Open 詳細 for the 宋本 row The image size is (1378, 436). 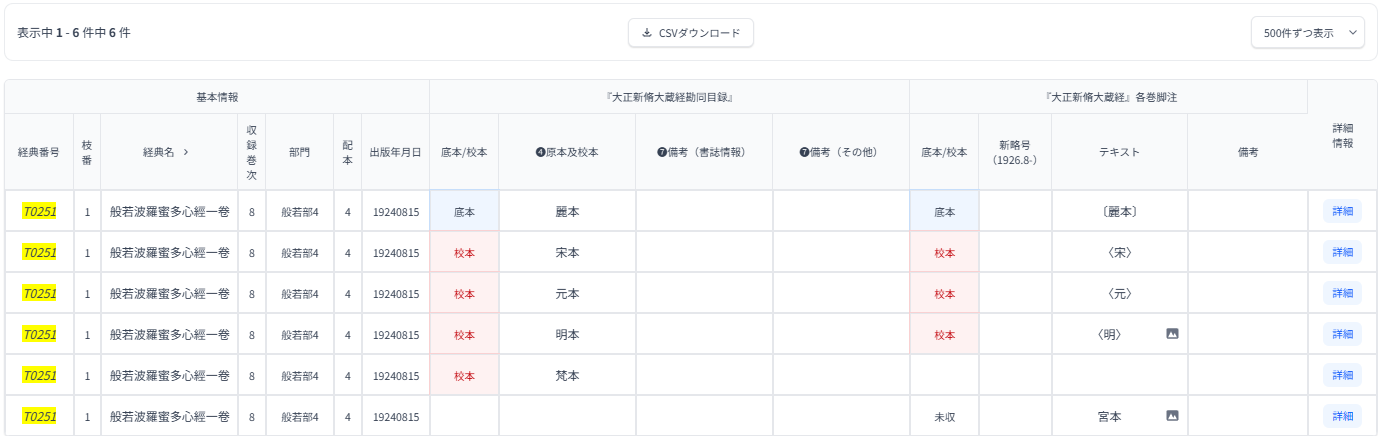[1341, 253]
